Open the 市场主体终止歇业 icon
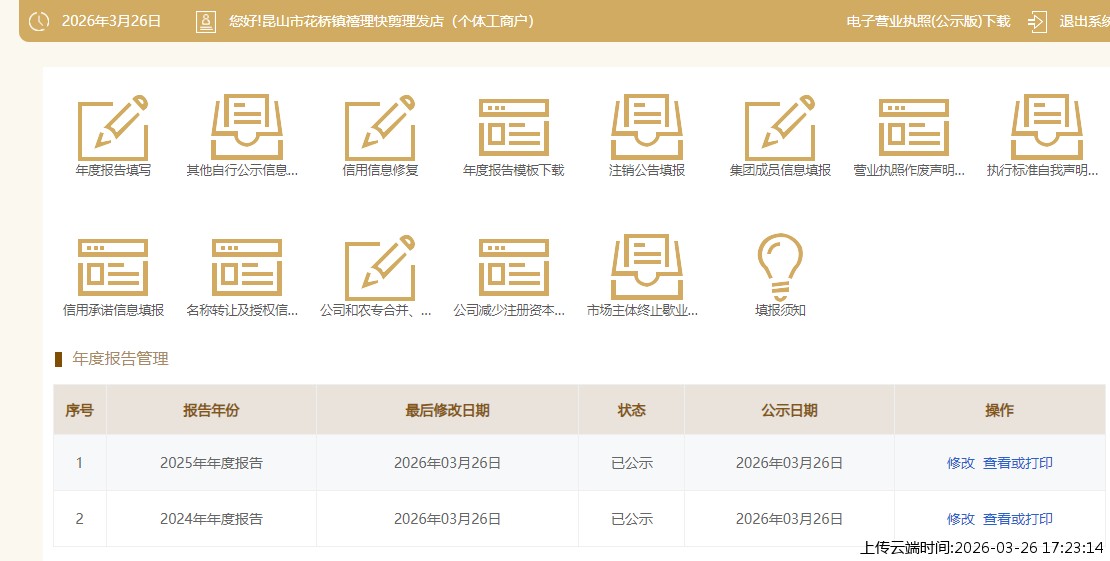The height and width of the screenshot is (561, 1110). click(x=647, y=268)
